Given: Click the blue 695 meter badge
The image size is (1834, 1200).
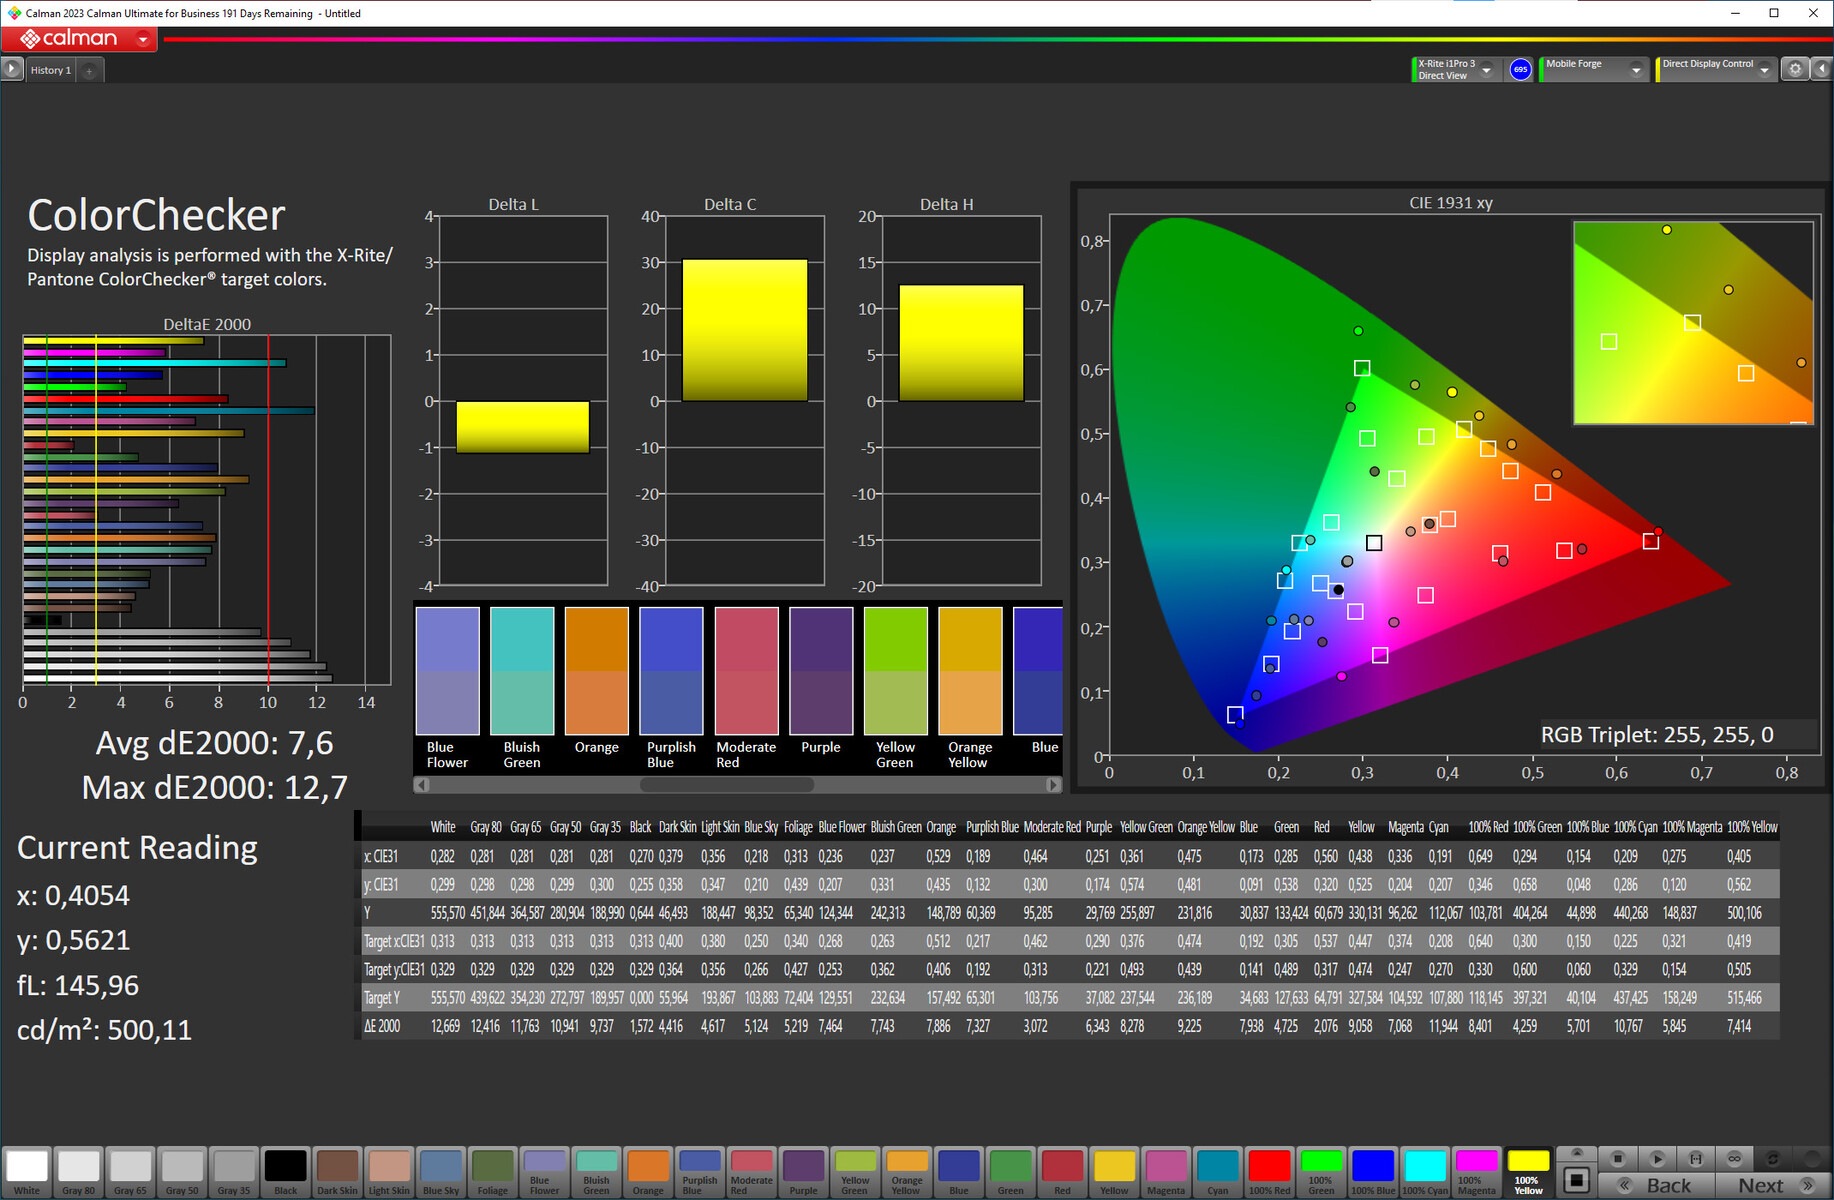Looking at the screenshot, I should click(x=1520, y=69).
